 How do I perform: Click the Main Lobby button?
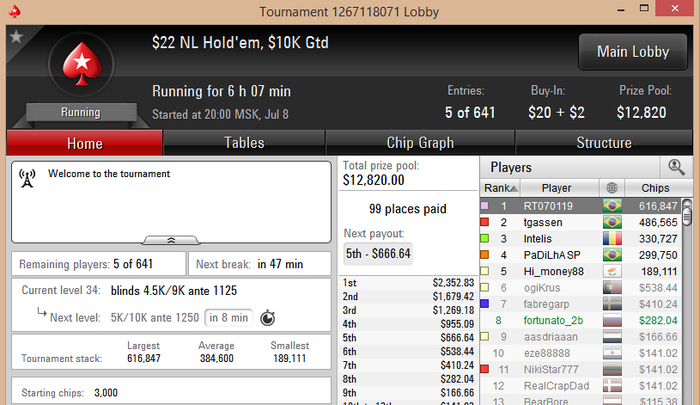(x=633, y=52)
